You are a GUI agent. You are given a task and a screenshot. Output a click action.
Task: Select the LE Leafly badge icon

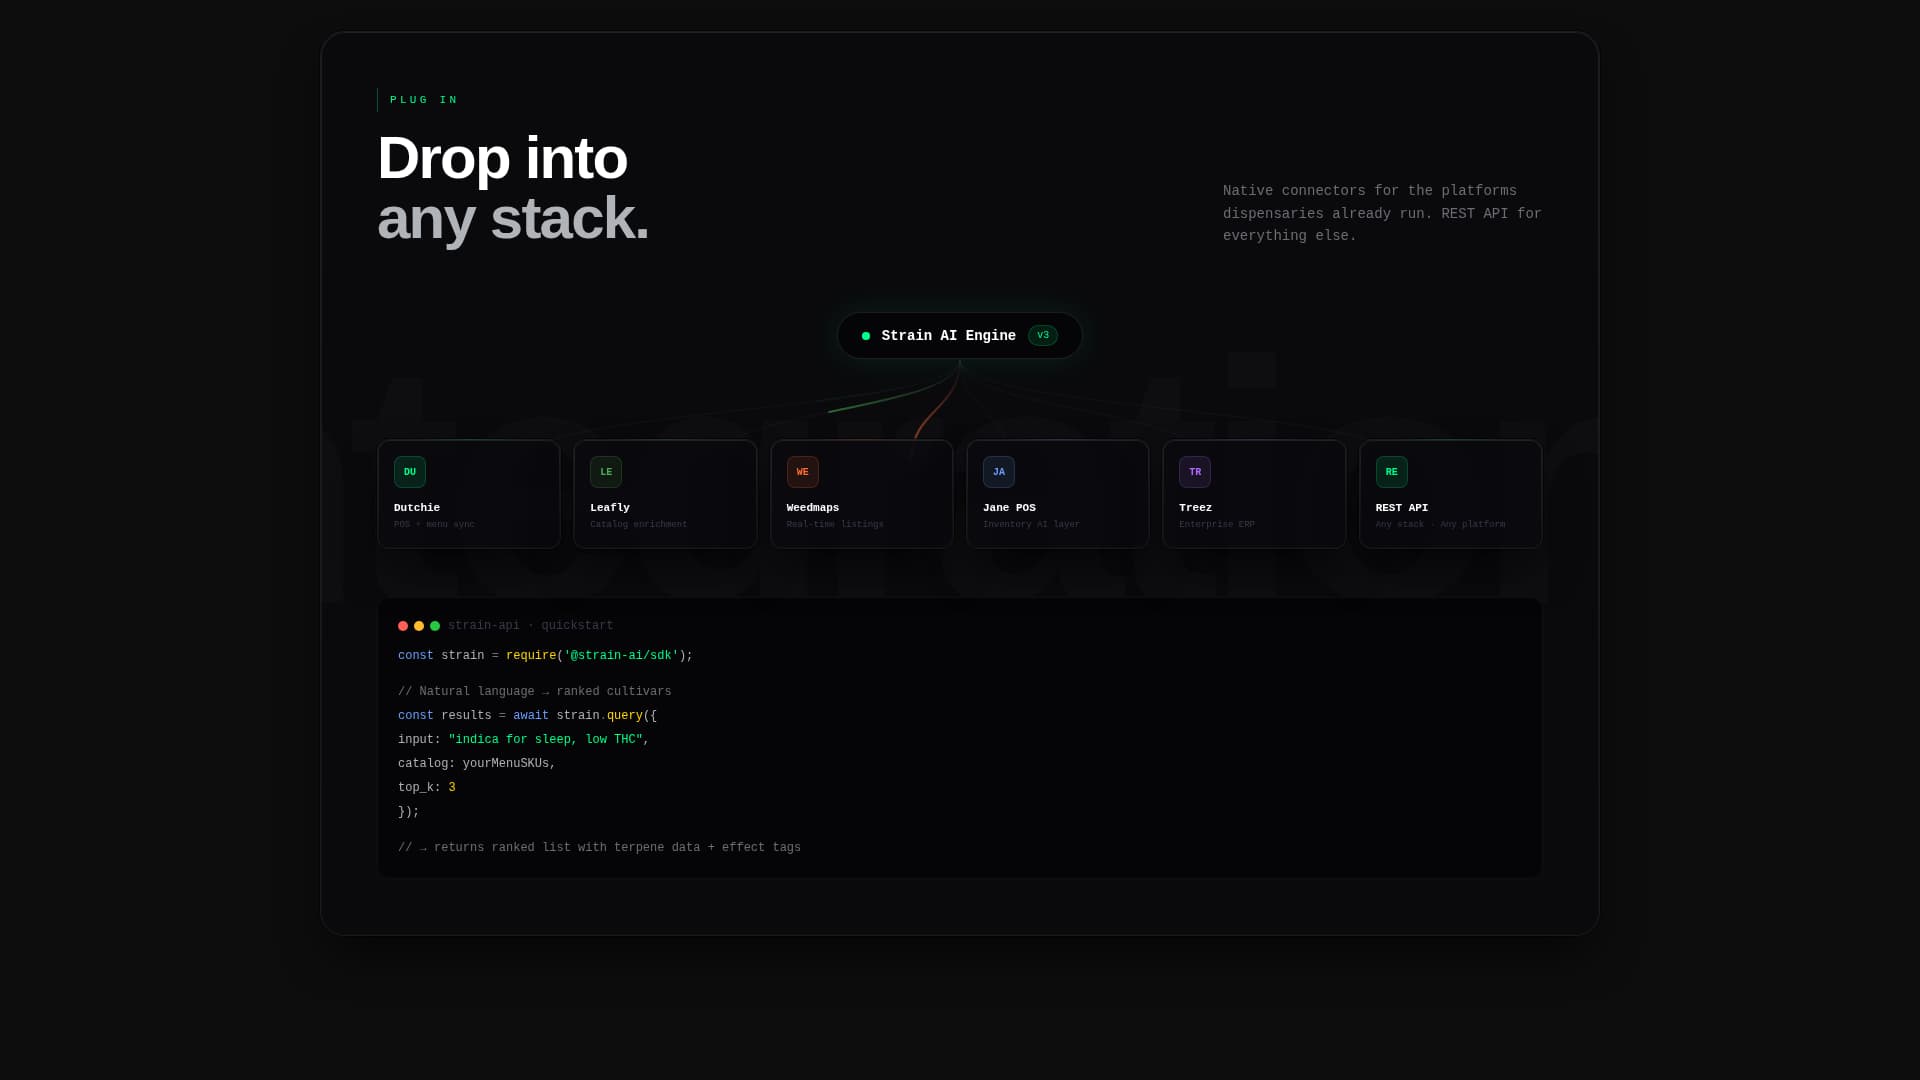606,471
